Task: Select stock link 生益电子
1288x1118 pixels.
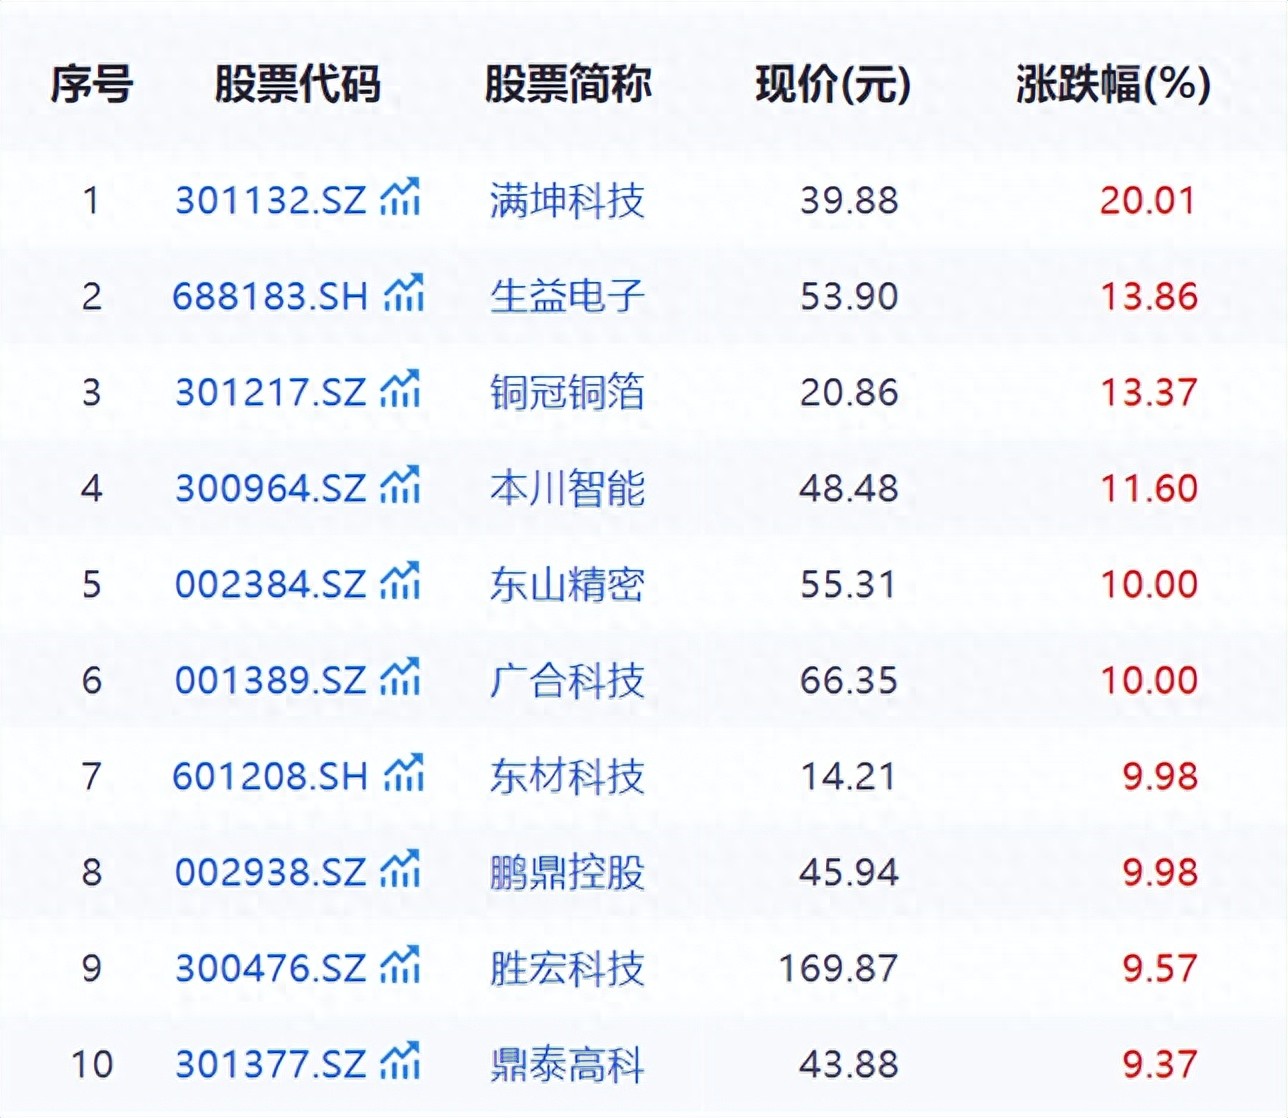Action: pos(567,296)
